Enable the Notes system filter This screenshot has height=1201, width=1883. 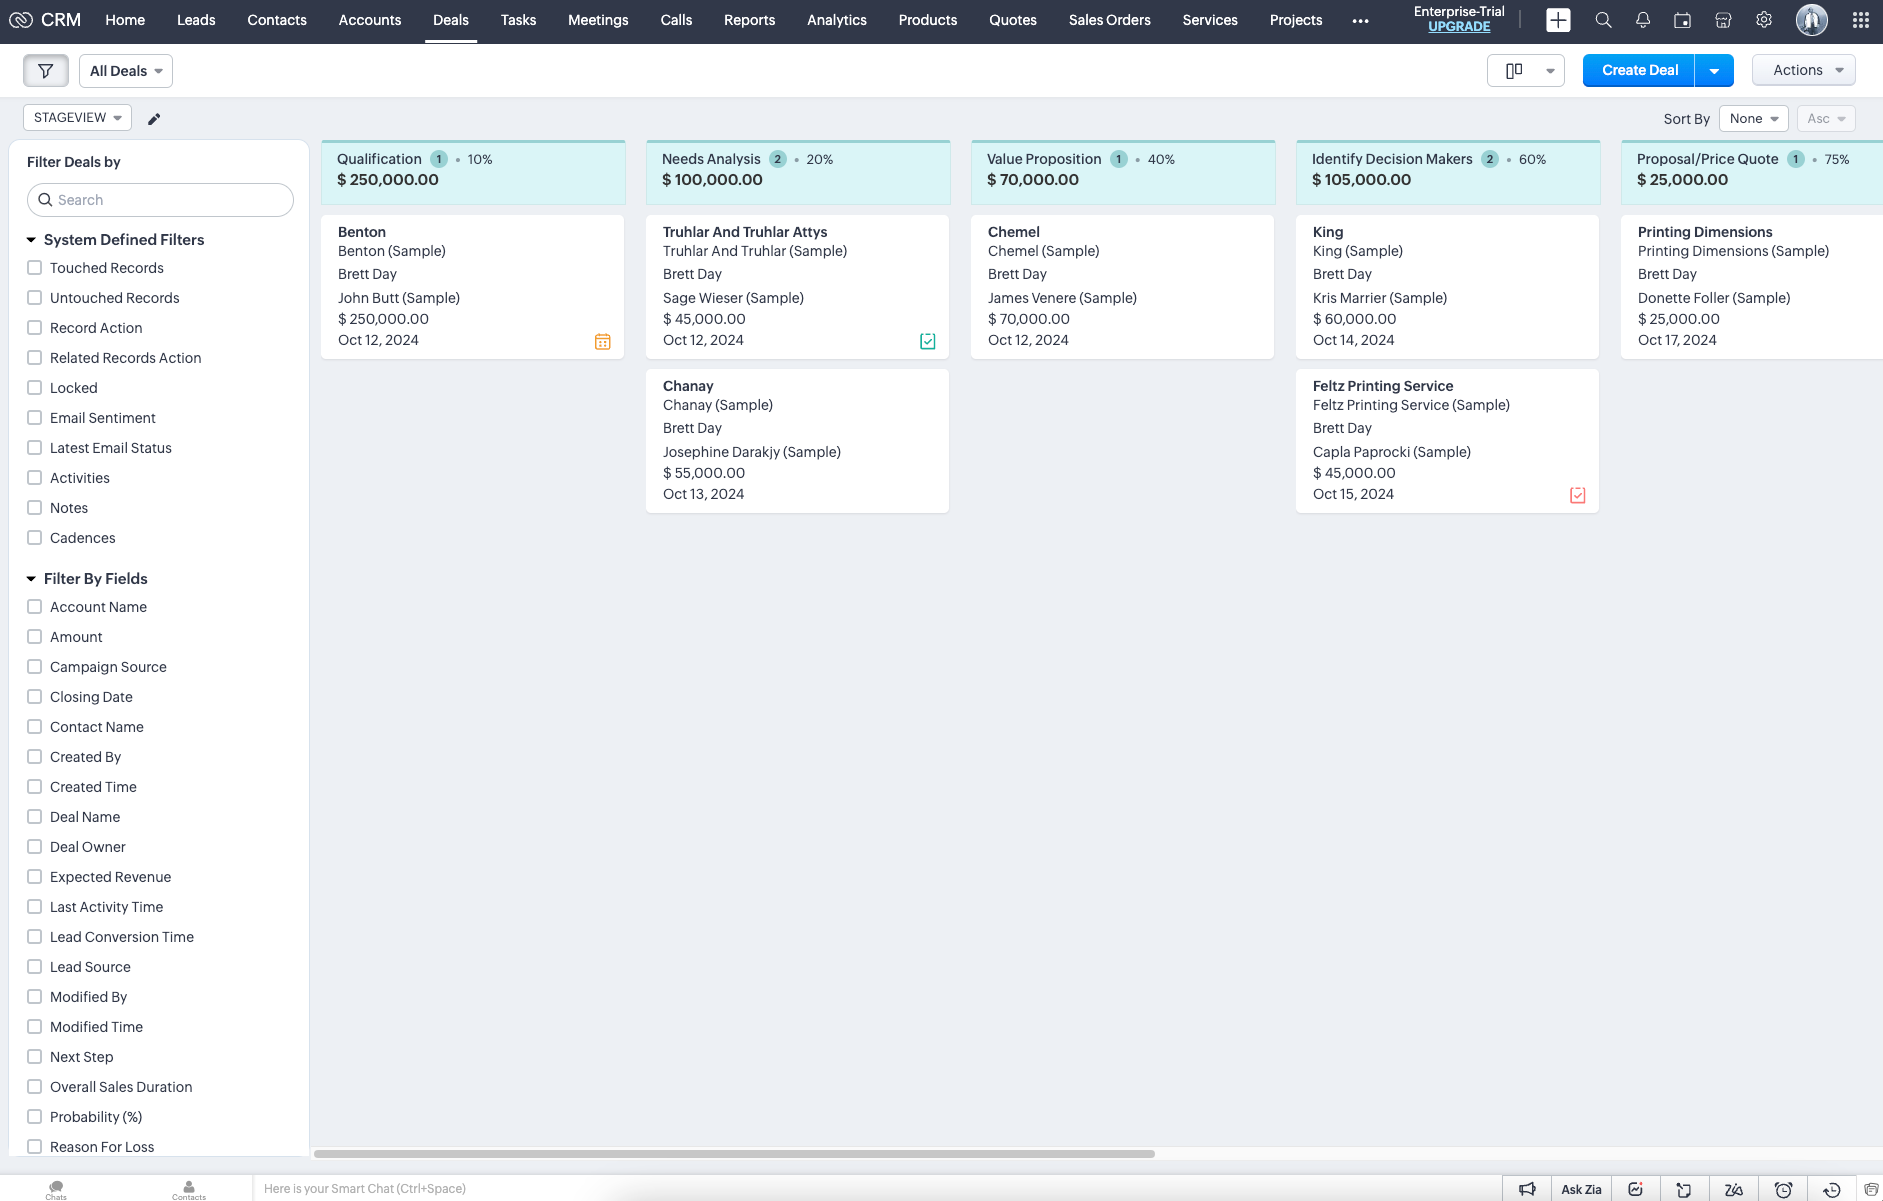(x=35, y=508)
